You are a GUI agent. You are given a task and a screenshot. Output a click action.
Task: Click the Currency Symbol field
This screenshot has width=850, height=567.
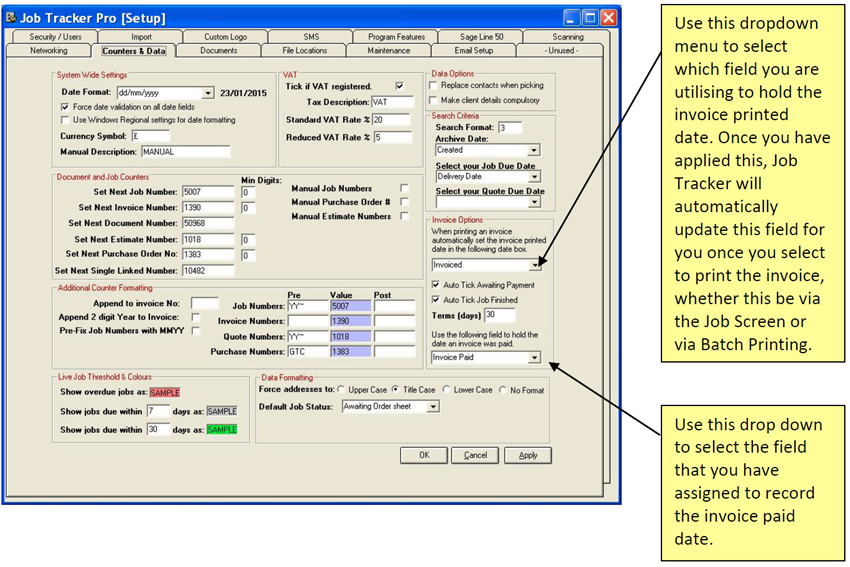(151, 136)
